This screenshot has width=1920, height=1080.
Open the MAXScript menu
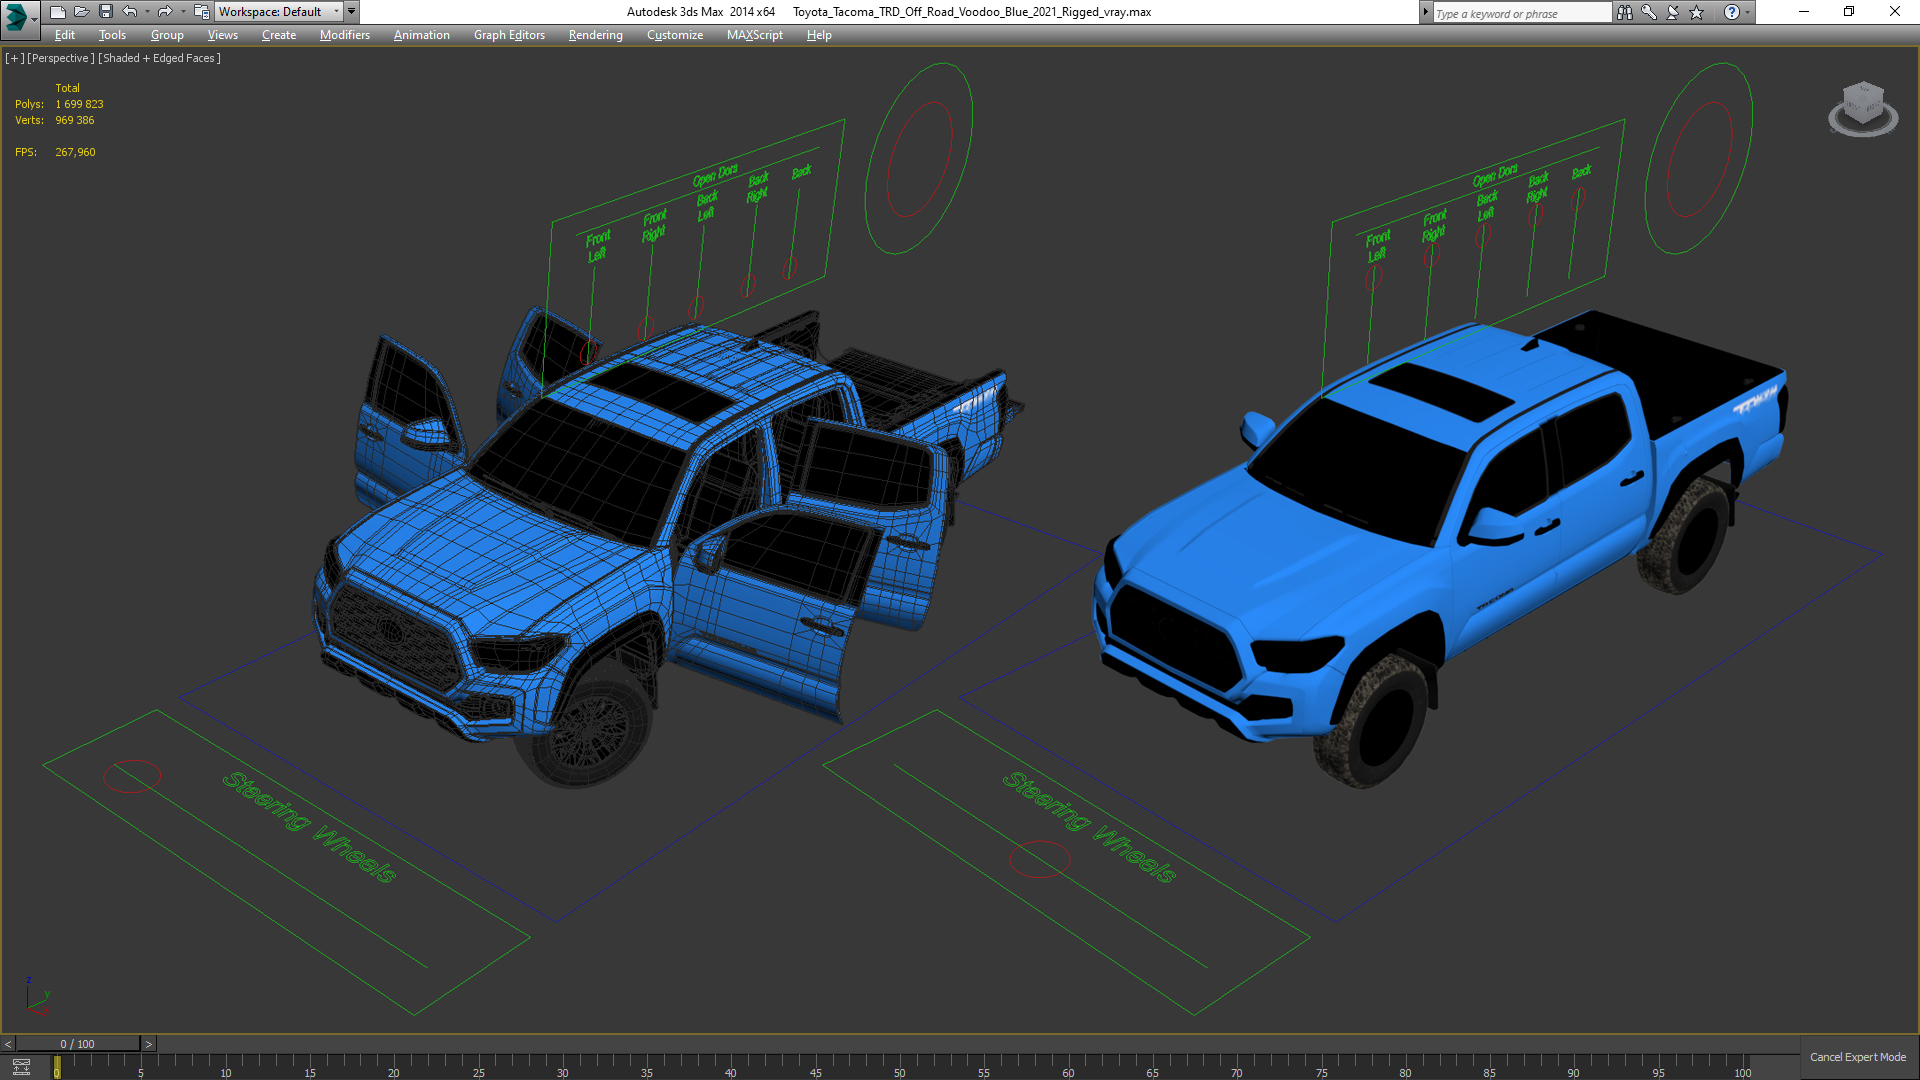755,35
